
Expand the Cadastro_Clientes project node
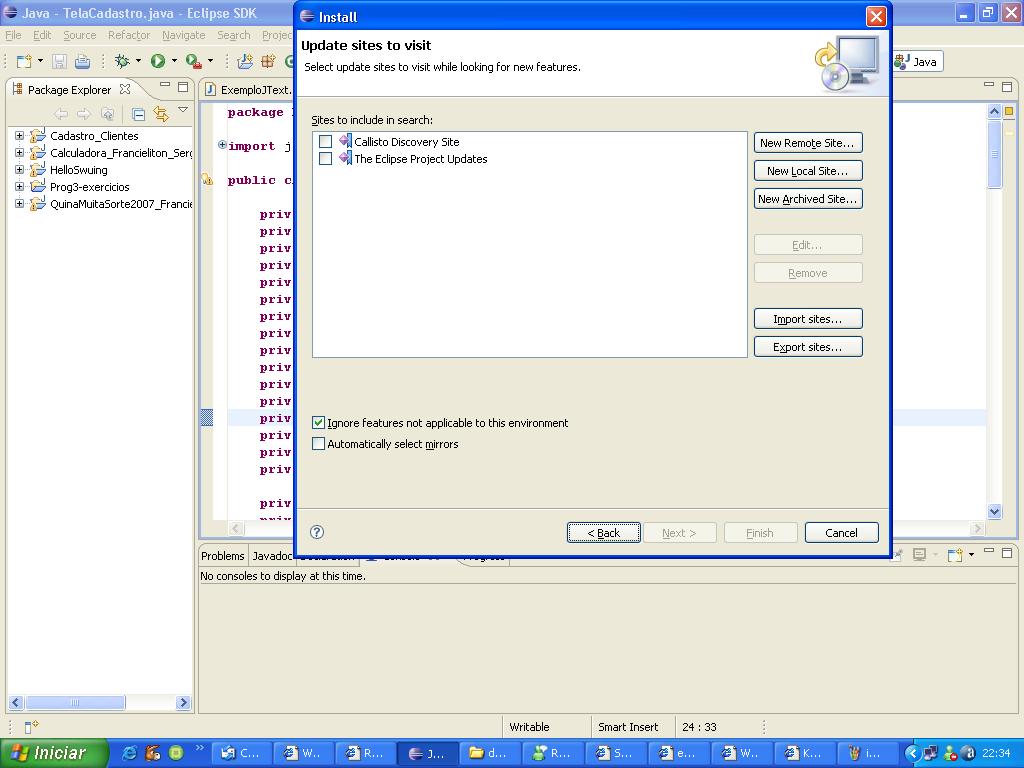(20, 136)
